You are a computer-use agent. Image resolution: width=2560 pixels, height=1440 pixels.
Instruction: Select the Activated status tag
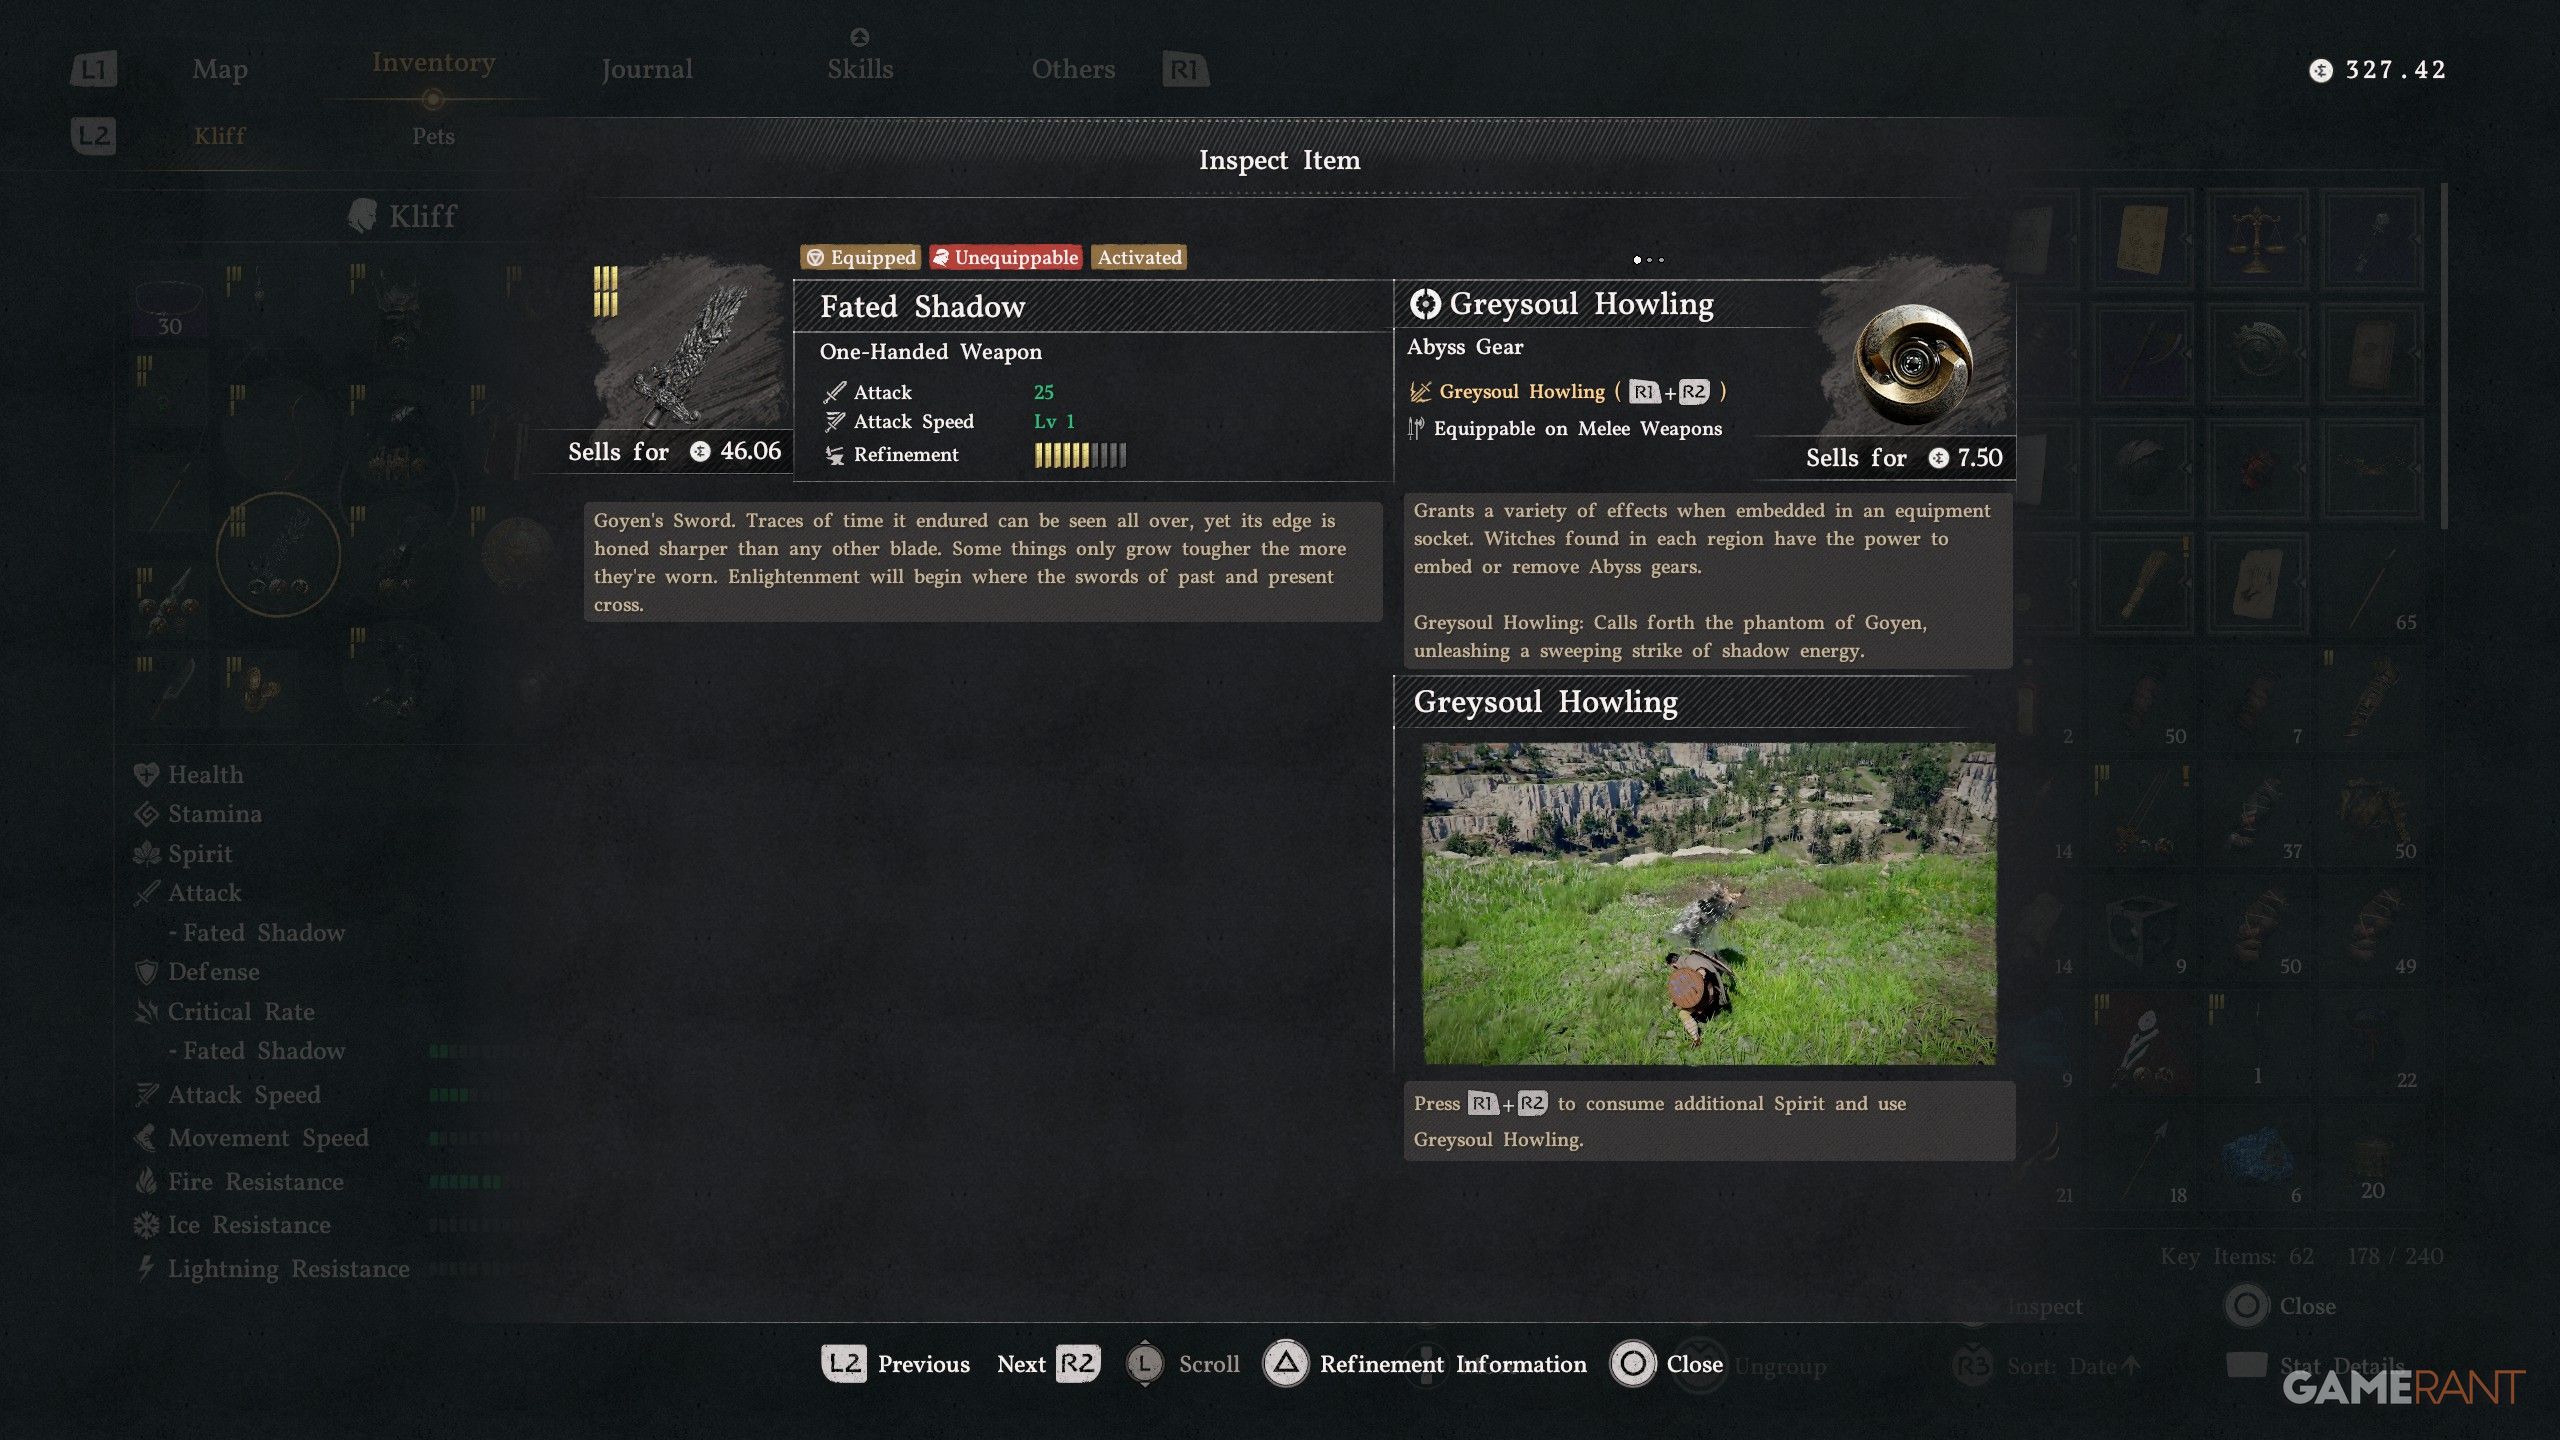point(1139,257)
